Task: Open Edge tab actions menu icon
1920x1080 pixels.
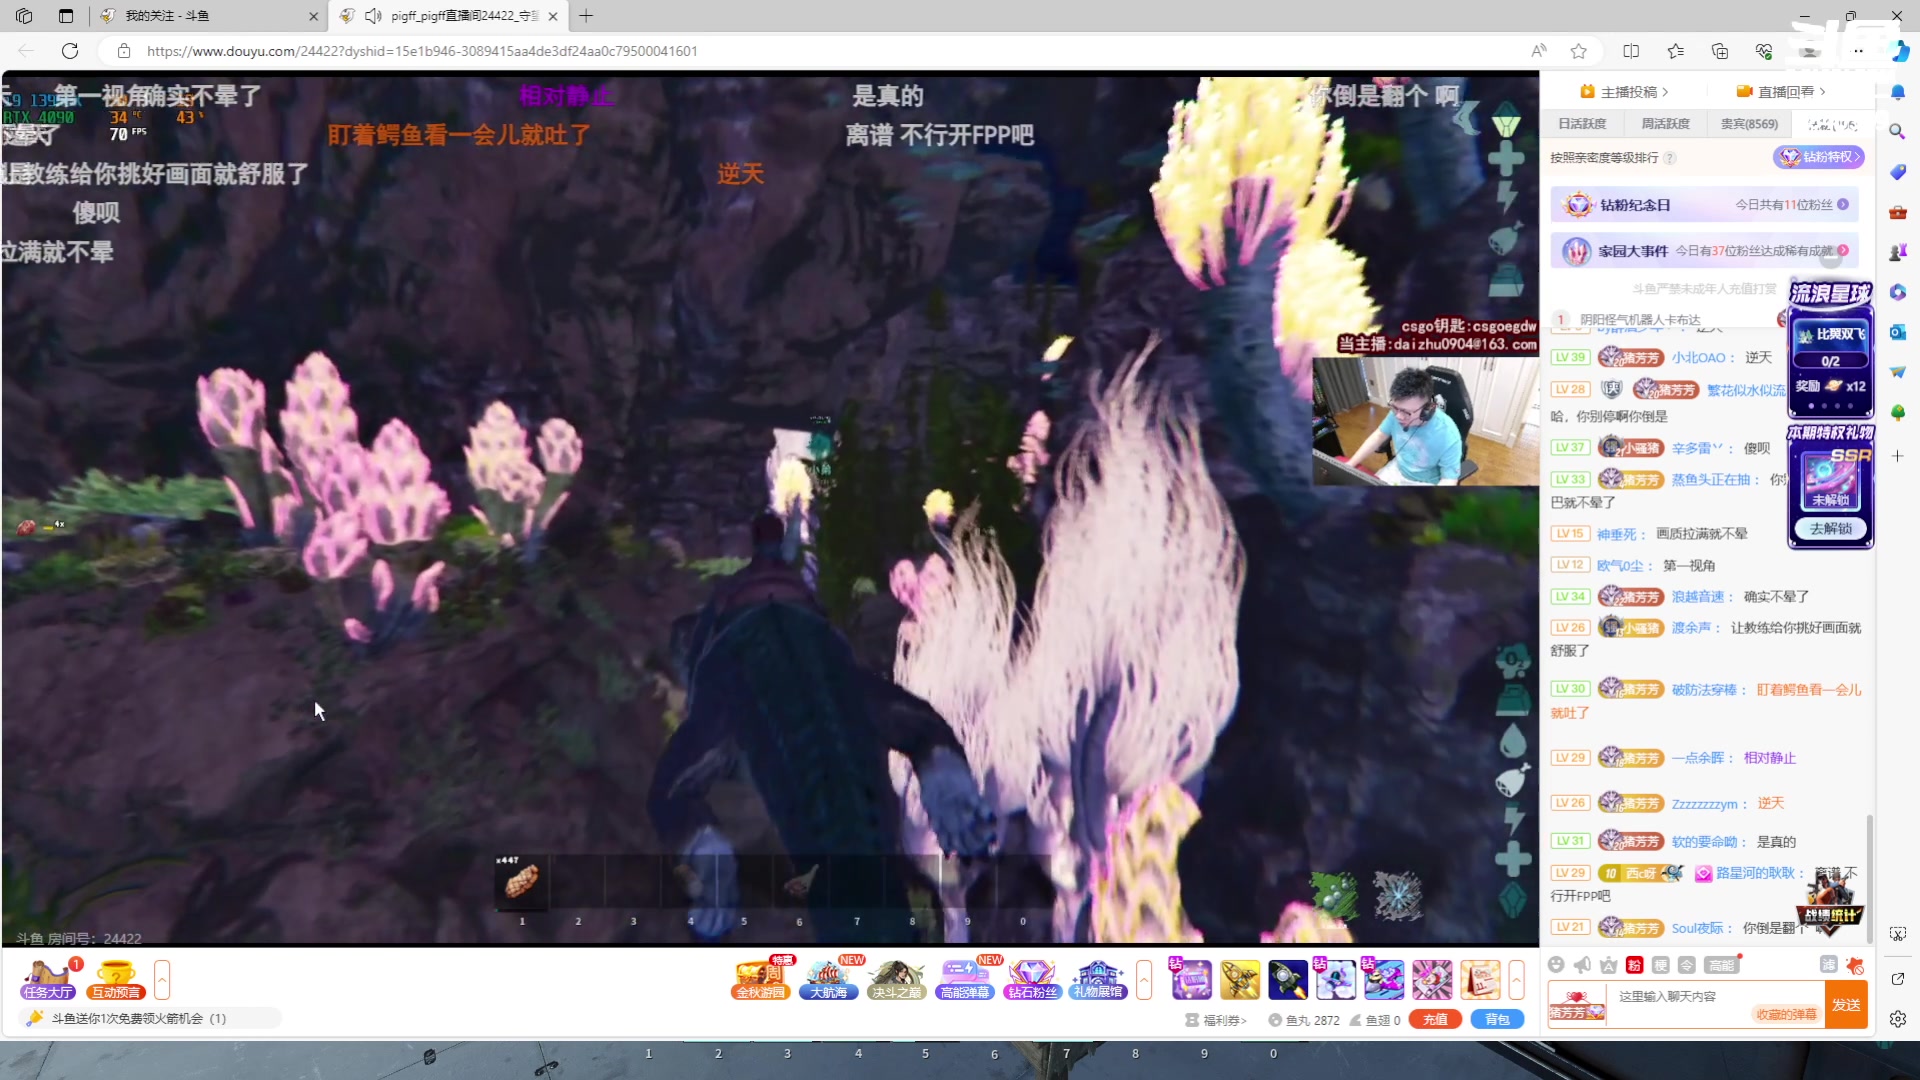Action: [66, 16]
